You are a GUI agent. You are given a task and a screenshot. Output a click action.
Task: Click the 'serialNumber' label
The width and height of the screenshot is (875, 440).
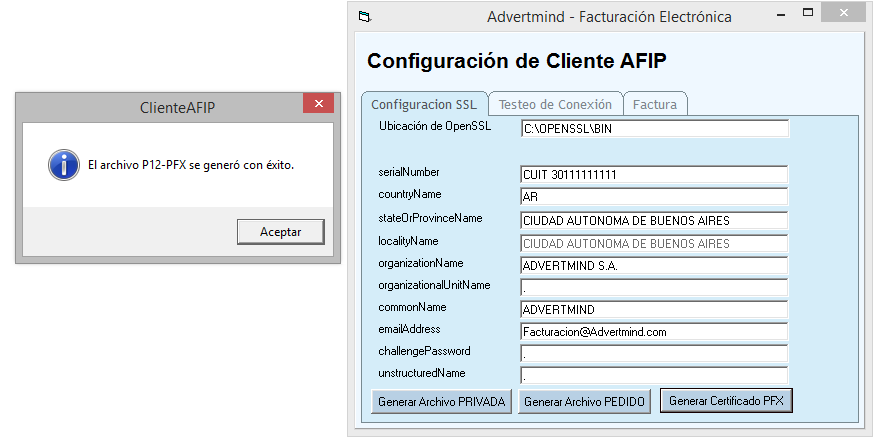click(x=409, y=172)
